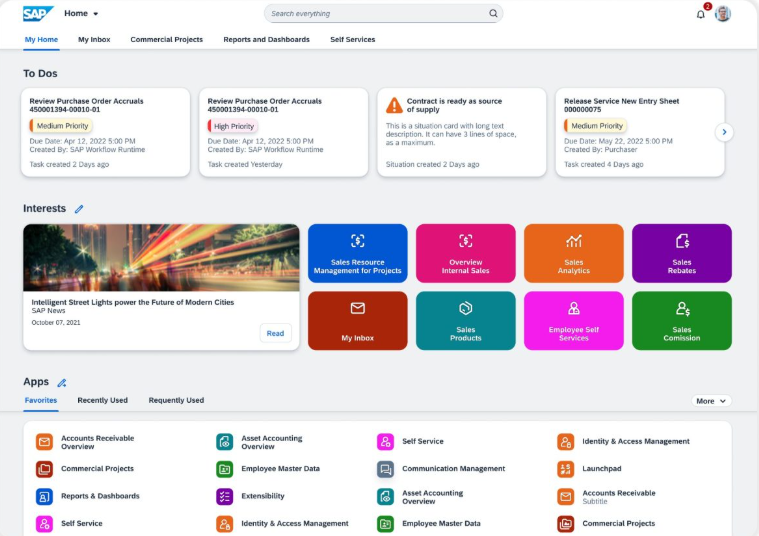Click the Extensibility app label
Image resolution: width=759 pixels, height=536 pixels.
[x=263, y=496]
